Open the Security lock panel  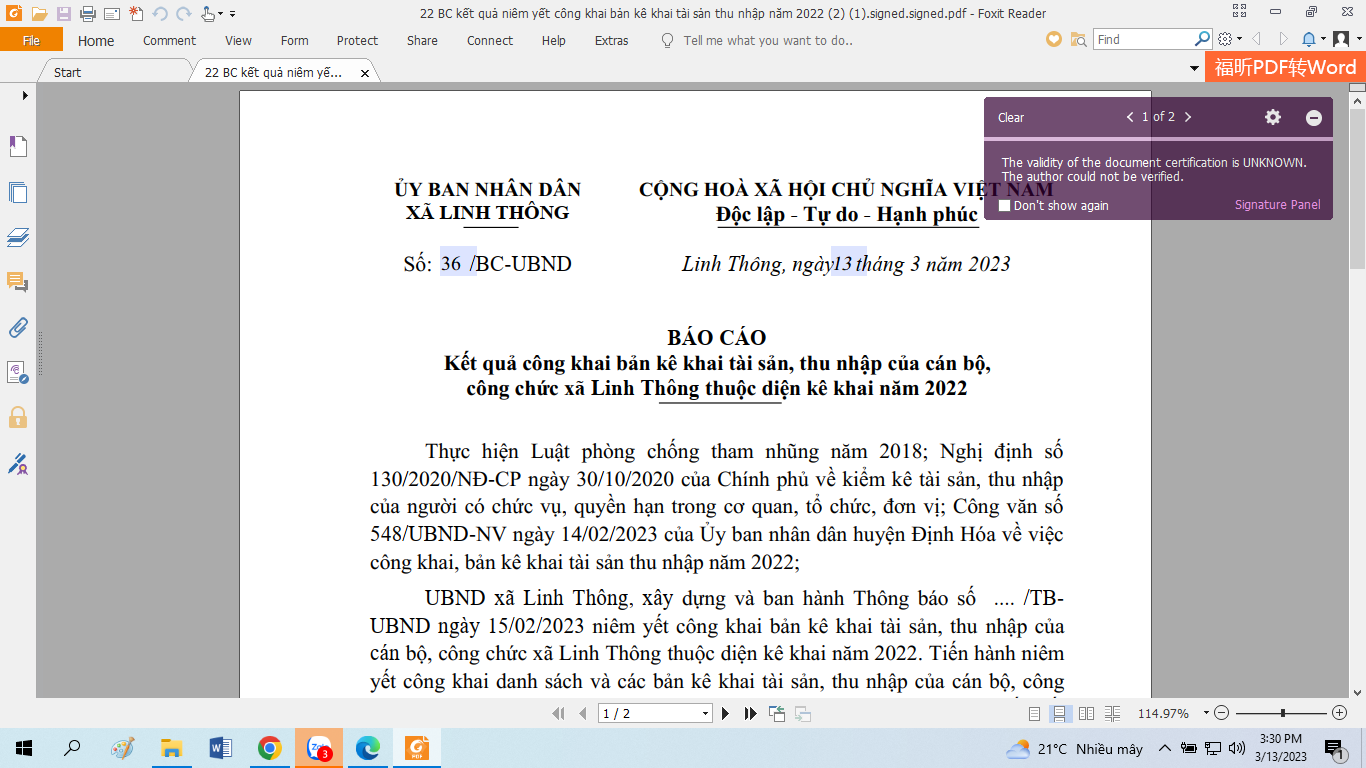[17, 417]
